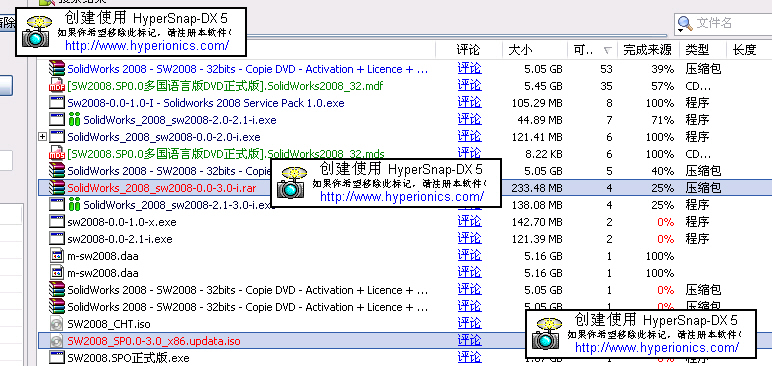
Task: Click the 71% completed-sources value
Action: click(662, 120)
